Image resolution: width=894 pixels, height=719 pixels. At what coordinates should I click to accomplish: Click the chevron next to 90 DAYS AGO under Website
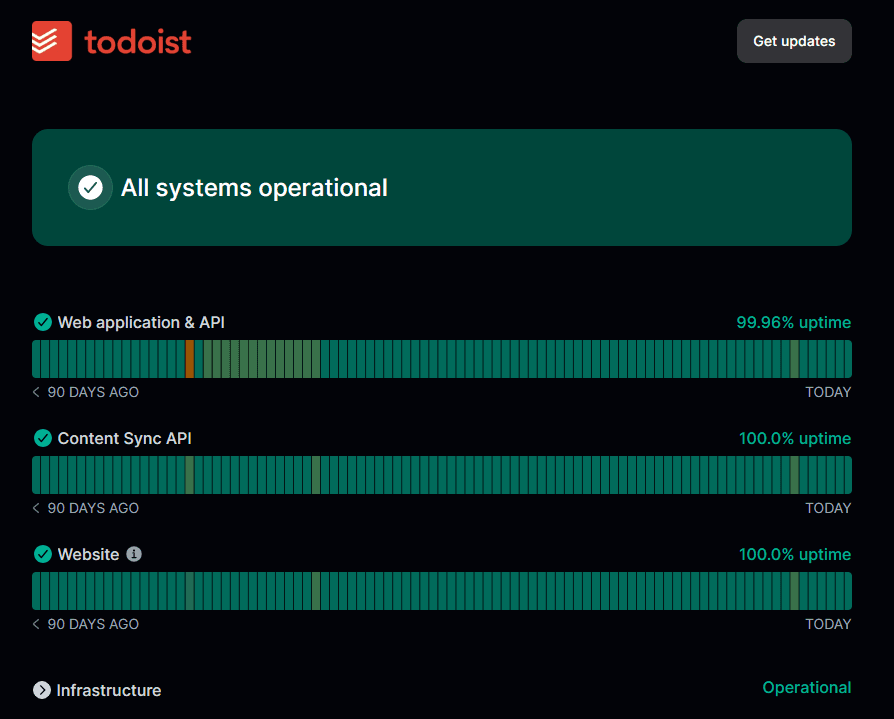point(36,624)
